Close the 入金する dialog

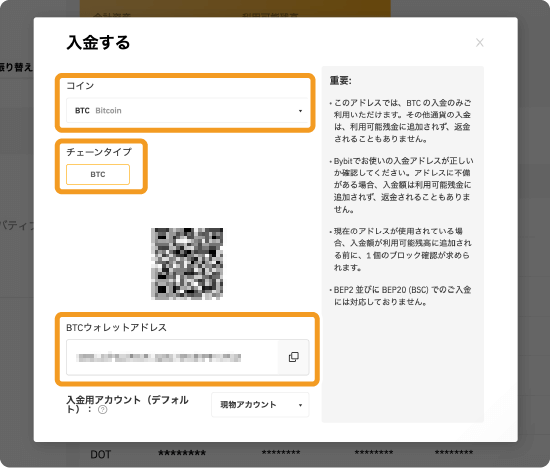pyautogui.click(x=479, y=42)
